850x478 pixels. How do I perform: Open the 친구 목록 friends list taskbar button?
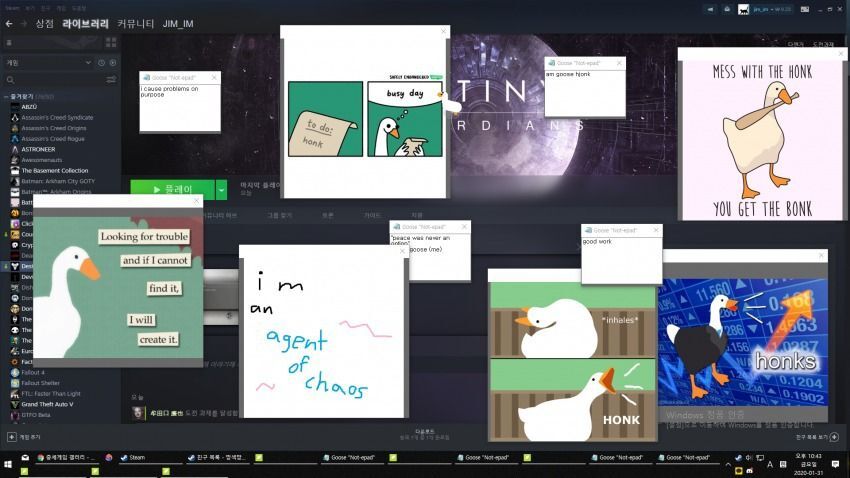(216, 458)
